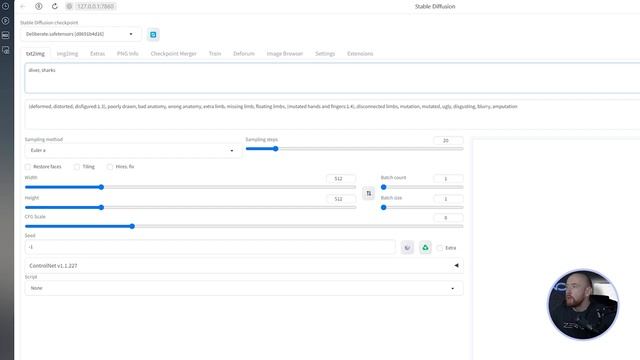Enable Restore faces checkbox
640x360 pixels.
click(28, 167)
